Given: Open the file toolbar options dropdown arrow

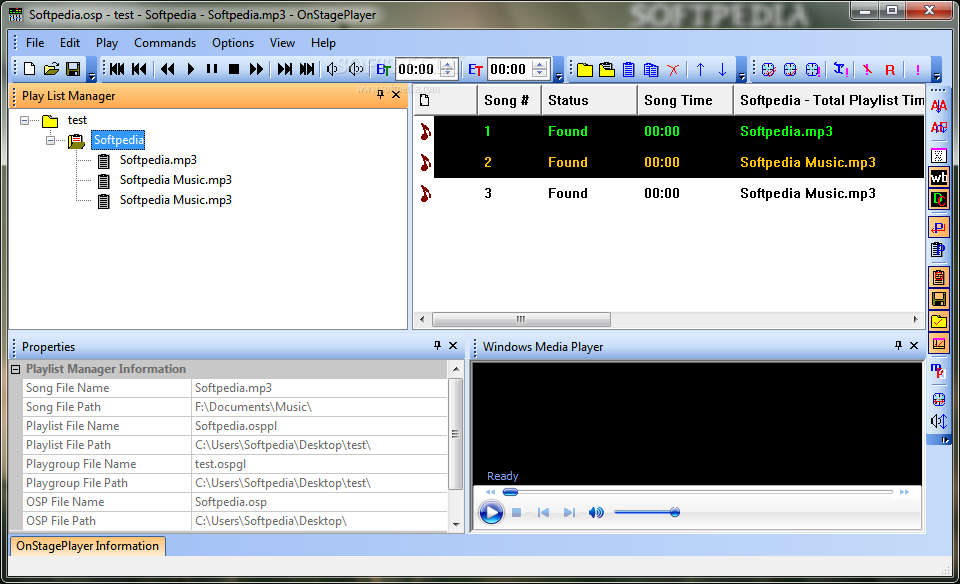Looking at the screenshot, I should (x=92, y=77).
